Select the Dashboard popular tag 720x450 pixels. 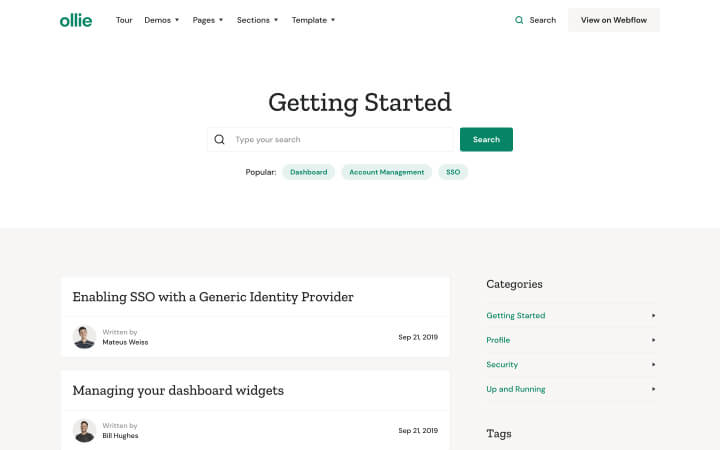point(309,172)
